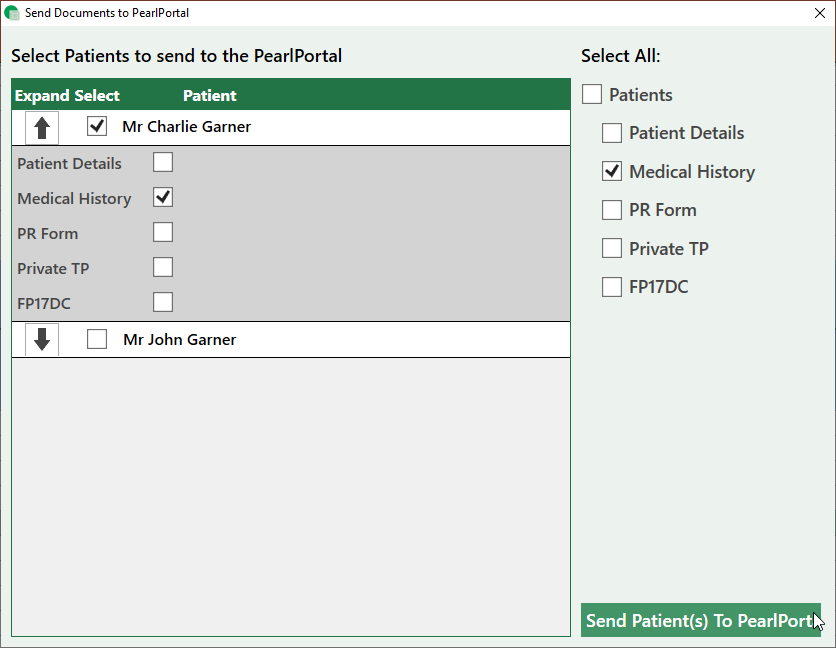
Task: Check PR Form under Charlie Garner
Action: tap(163, 232)
